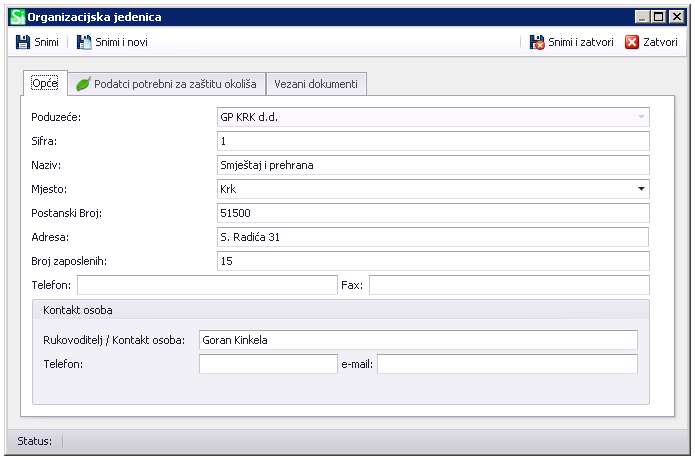This screenshot has height=460, width=695.
Task: Click the e-mail field in Kontakt osoba
Action: [506, 364]
